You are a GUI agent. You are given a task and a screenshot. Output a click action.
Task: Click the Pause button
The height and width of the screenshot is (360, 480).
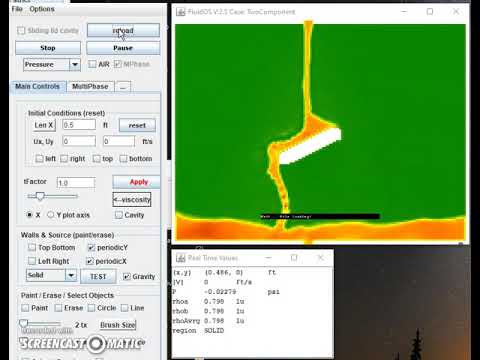(123, 48)
